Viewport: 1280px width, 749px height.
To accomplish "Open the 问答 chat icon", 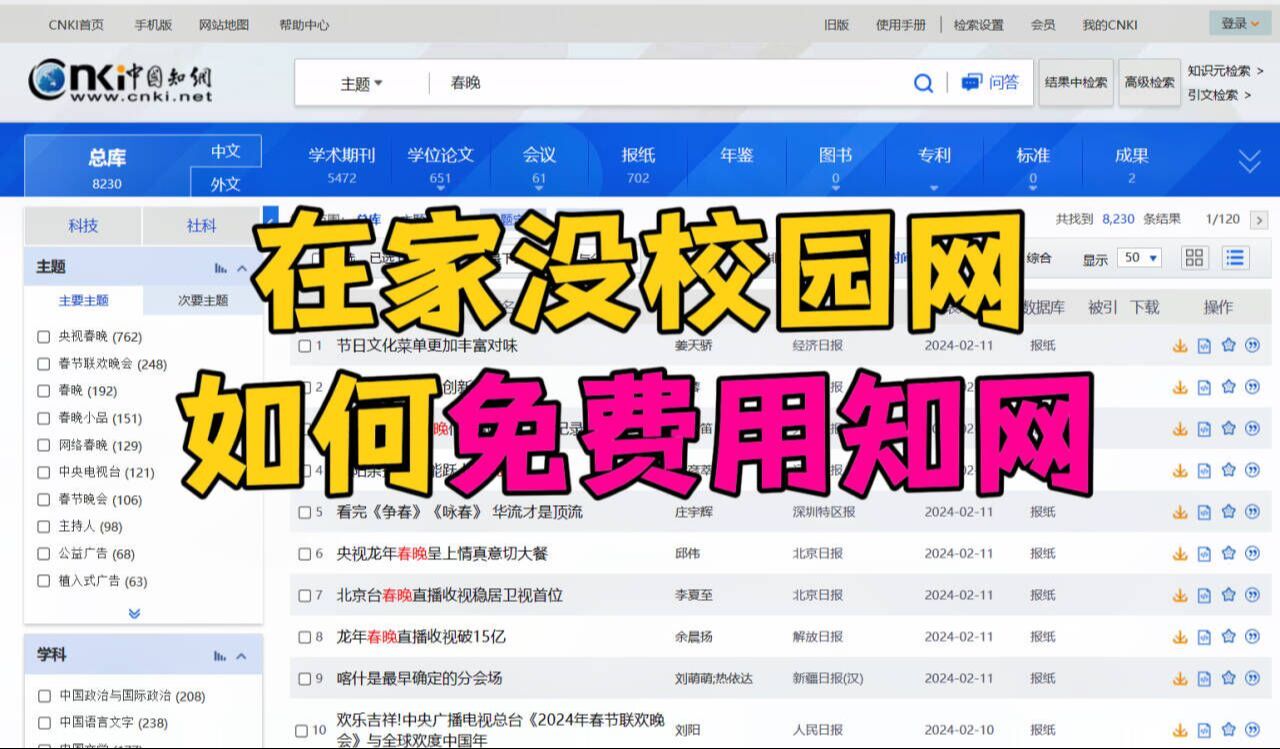I will [990, 83].
